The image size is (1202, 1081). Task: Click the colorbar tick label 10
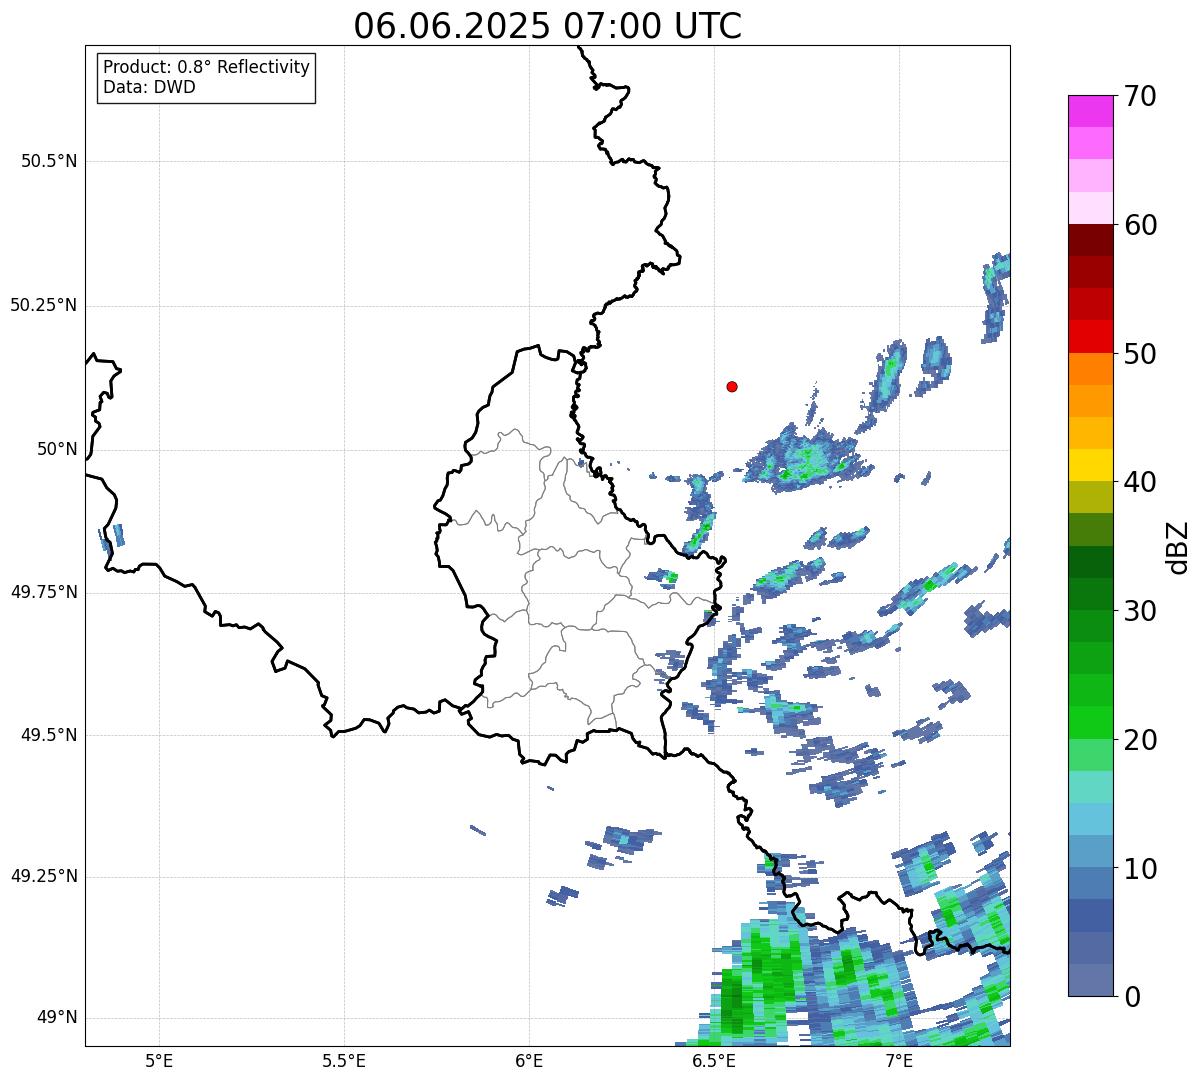pyautogui.click(x=1140, y=869)
